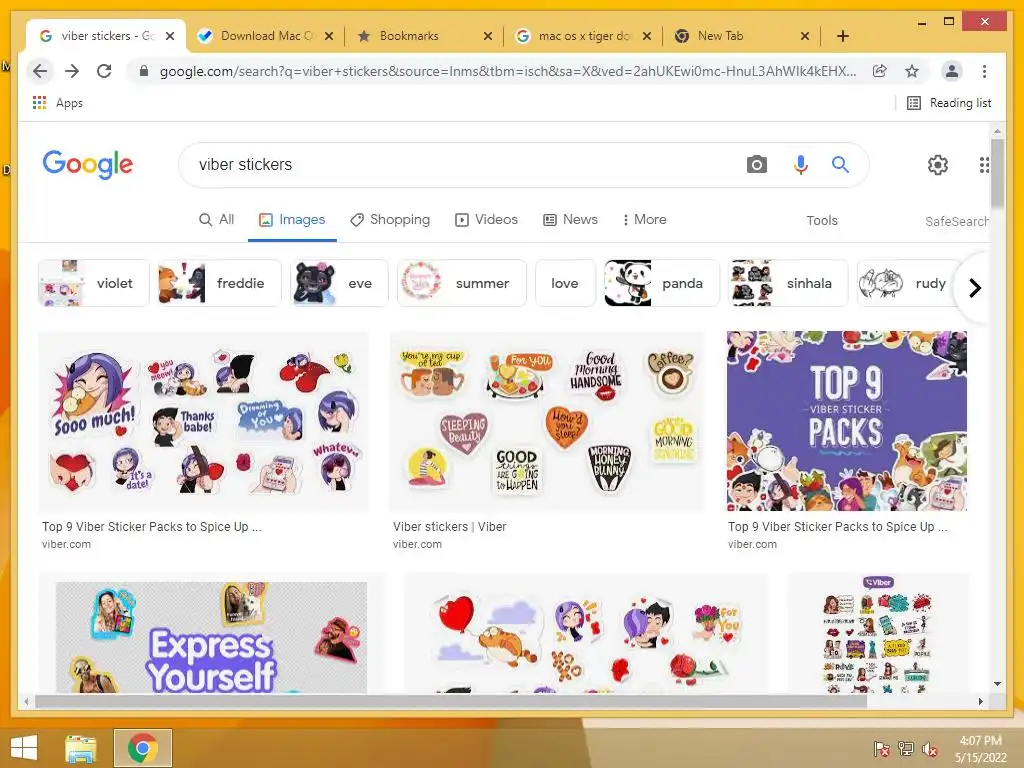Search by image camera icon

[756, 165]
